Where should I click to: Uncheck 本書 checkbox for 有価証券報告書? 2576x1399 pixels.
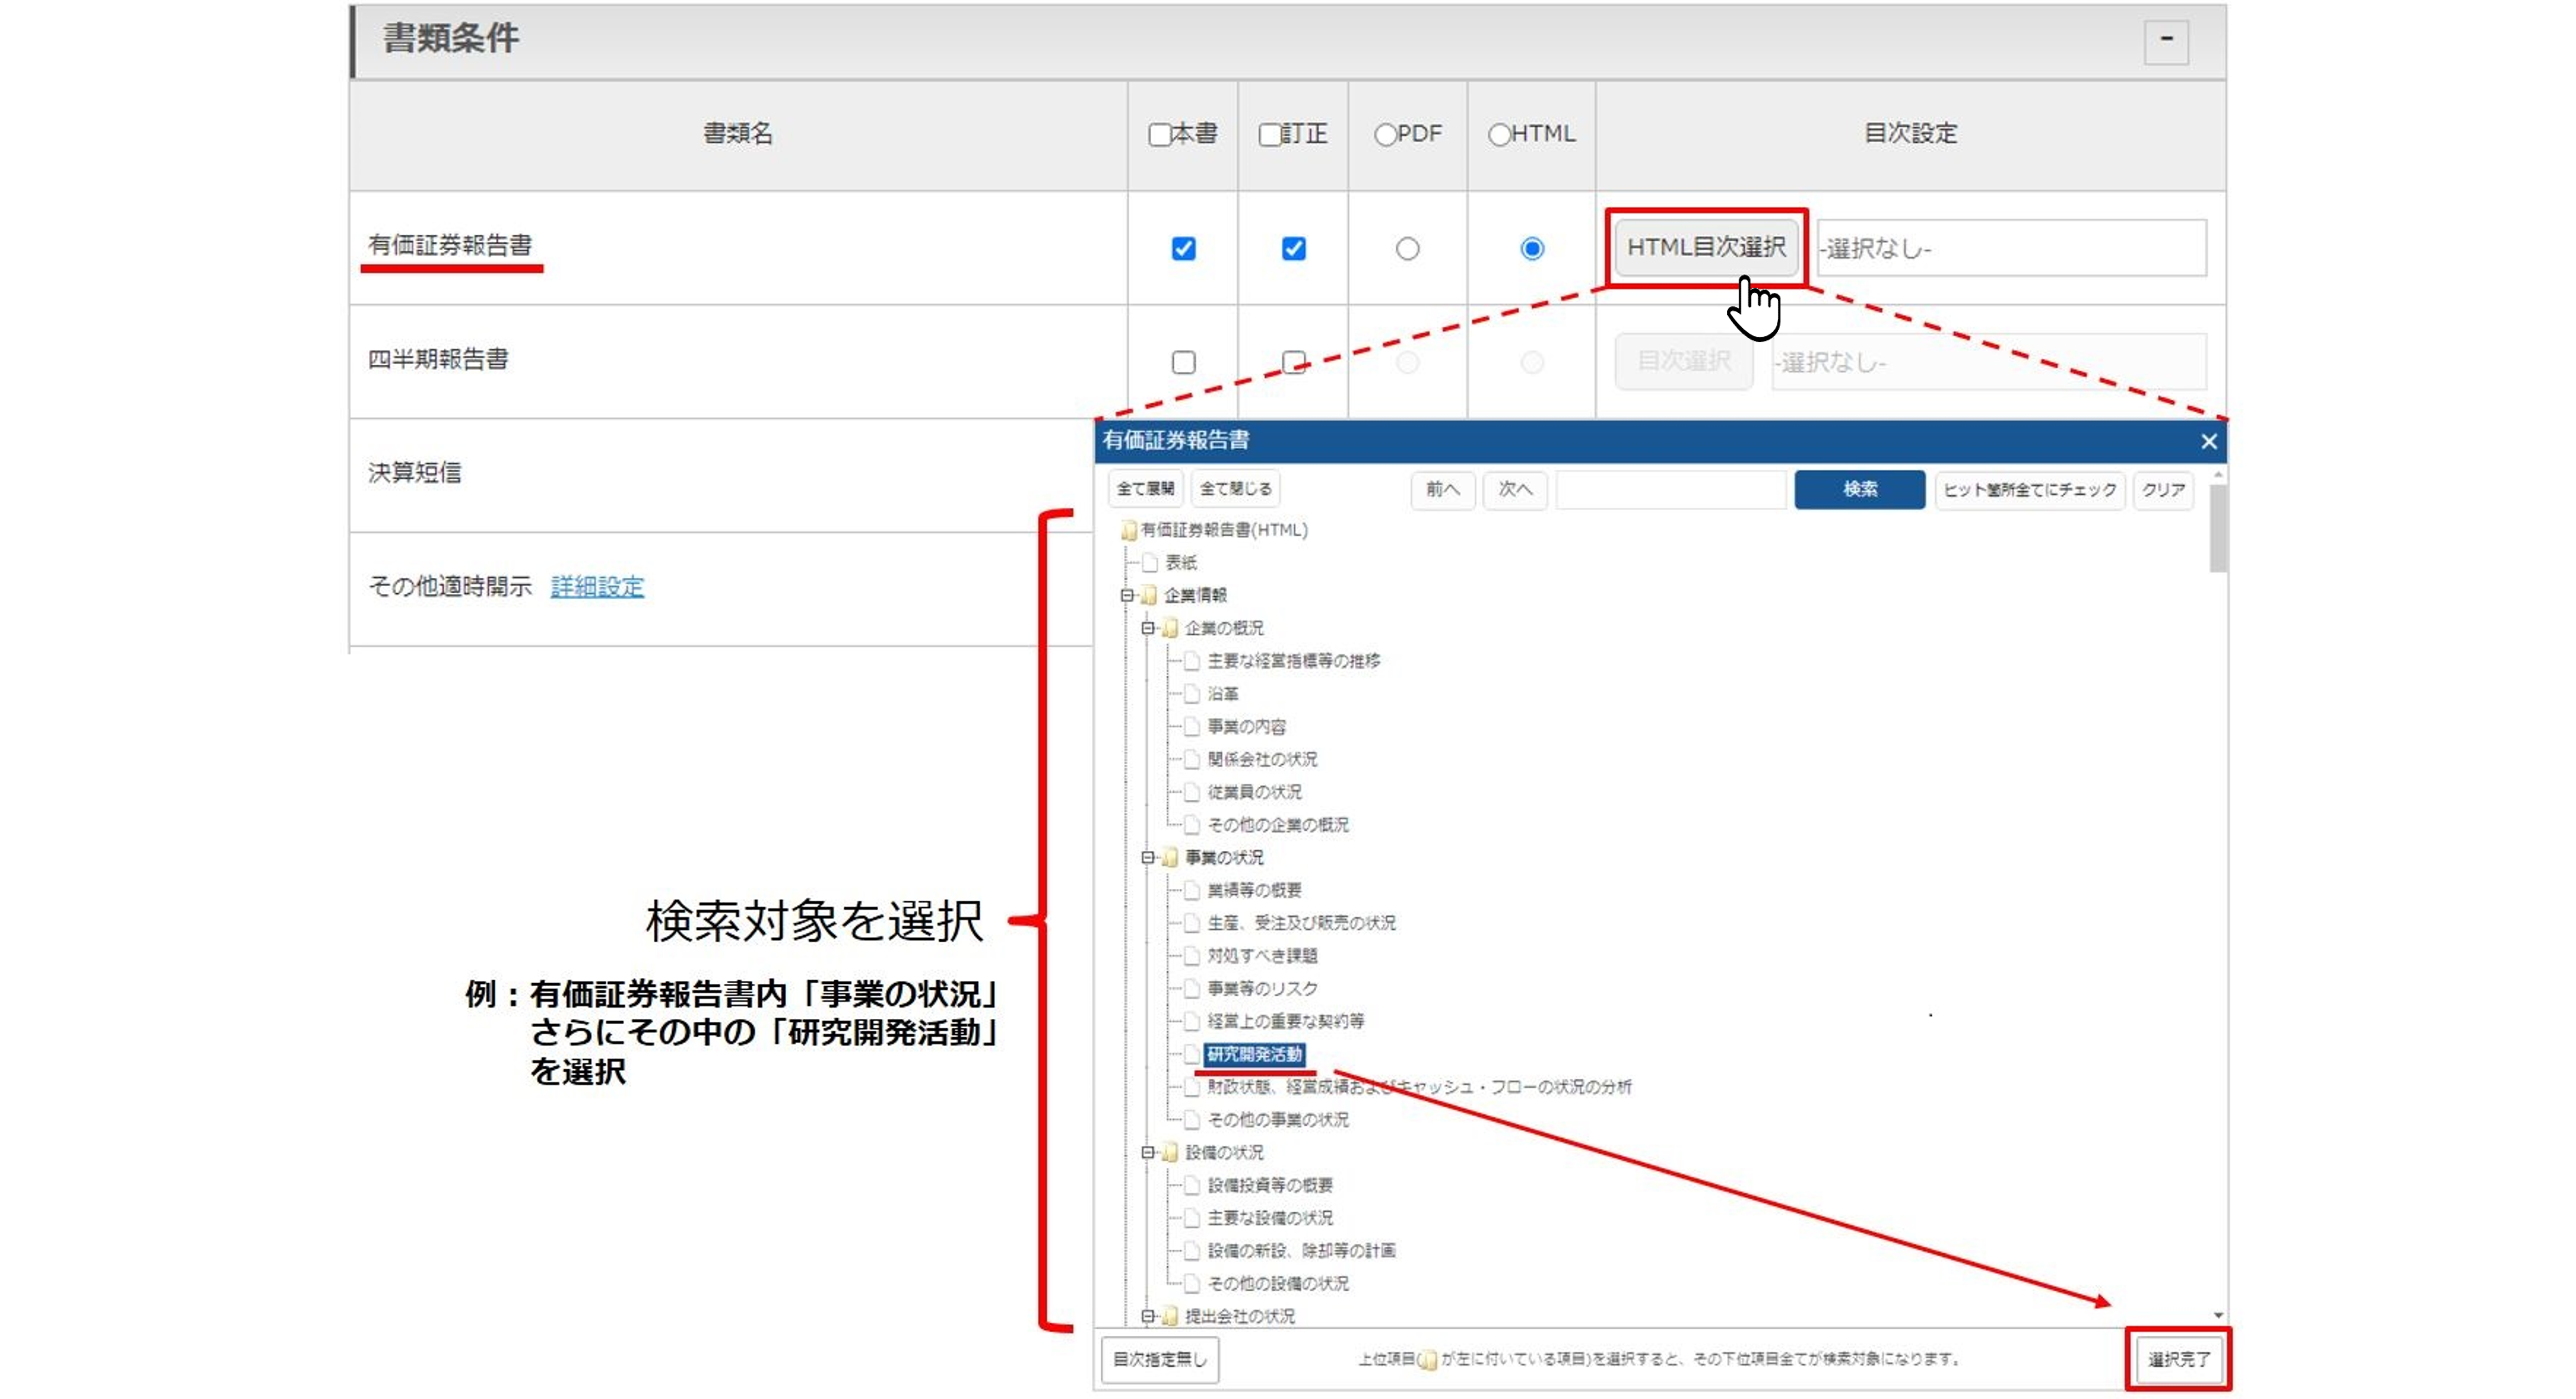point(1183,248)
